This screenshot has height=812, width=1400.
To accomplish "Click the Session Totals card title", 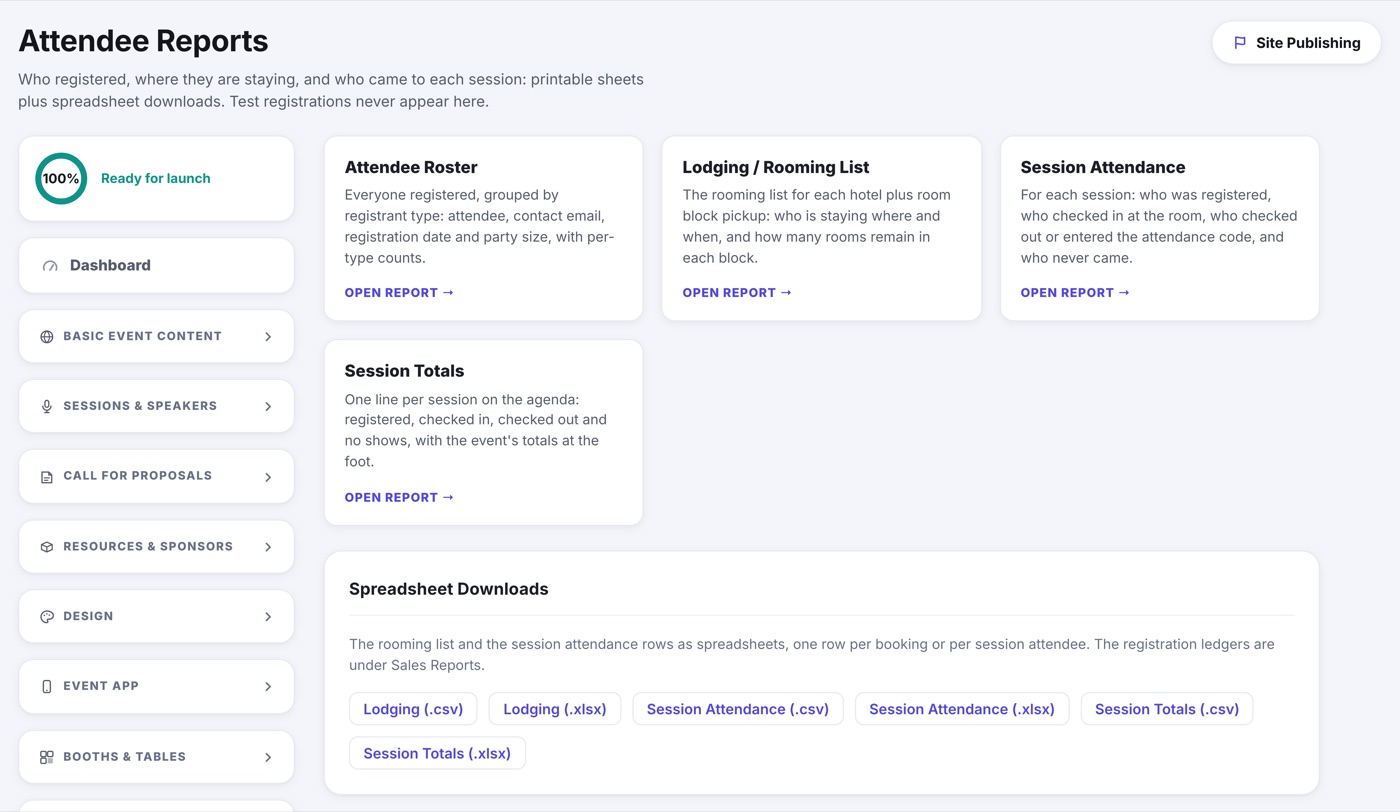I will click(404, 371).
